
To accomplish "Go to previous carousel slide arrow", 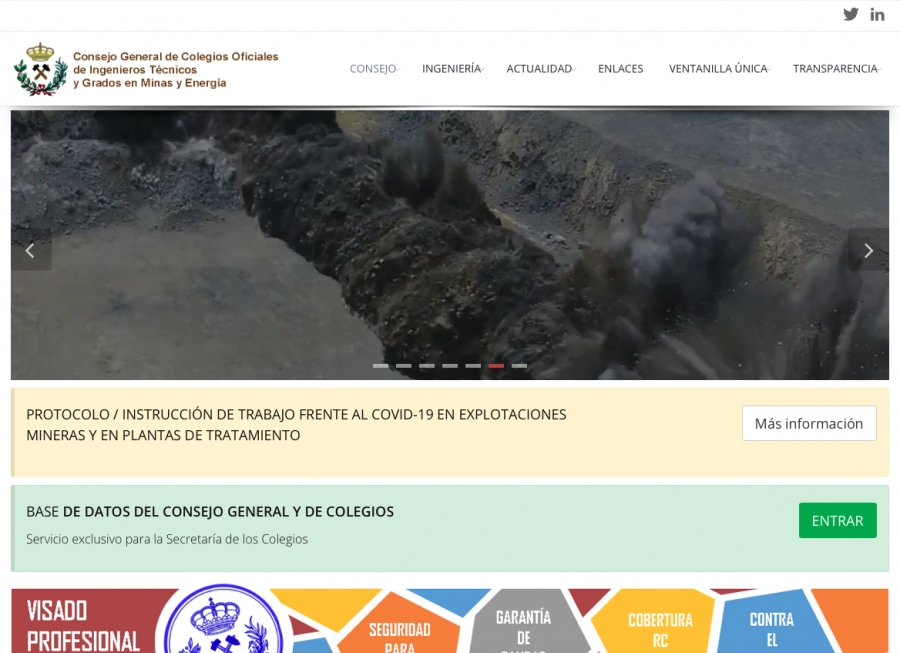I will 31,250.
